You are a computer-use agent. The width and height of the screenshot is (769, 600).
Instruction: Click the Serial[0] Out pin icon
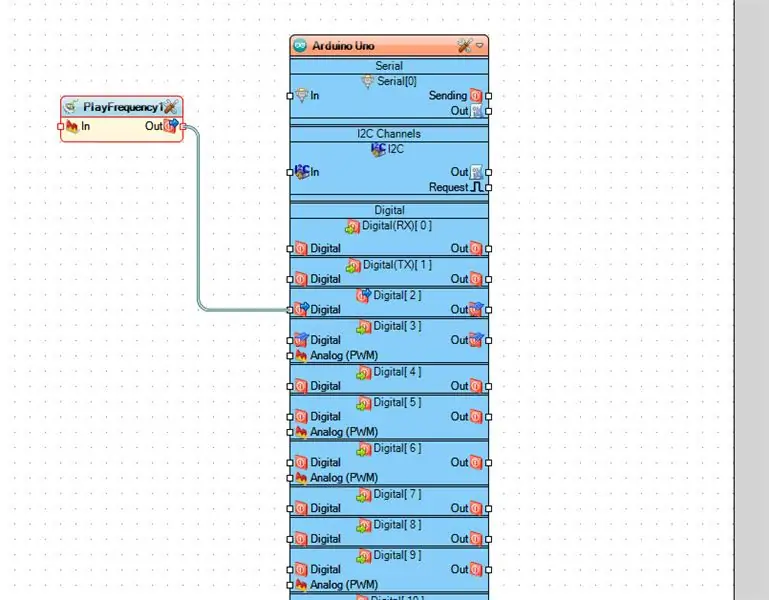[476, 111]
